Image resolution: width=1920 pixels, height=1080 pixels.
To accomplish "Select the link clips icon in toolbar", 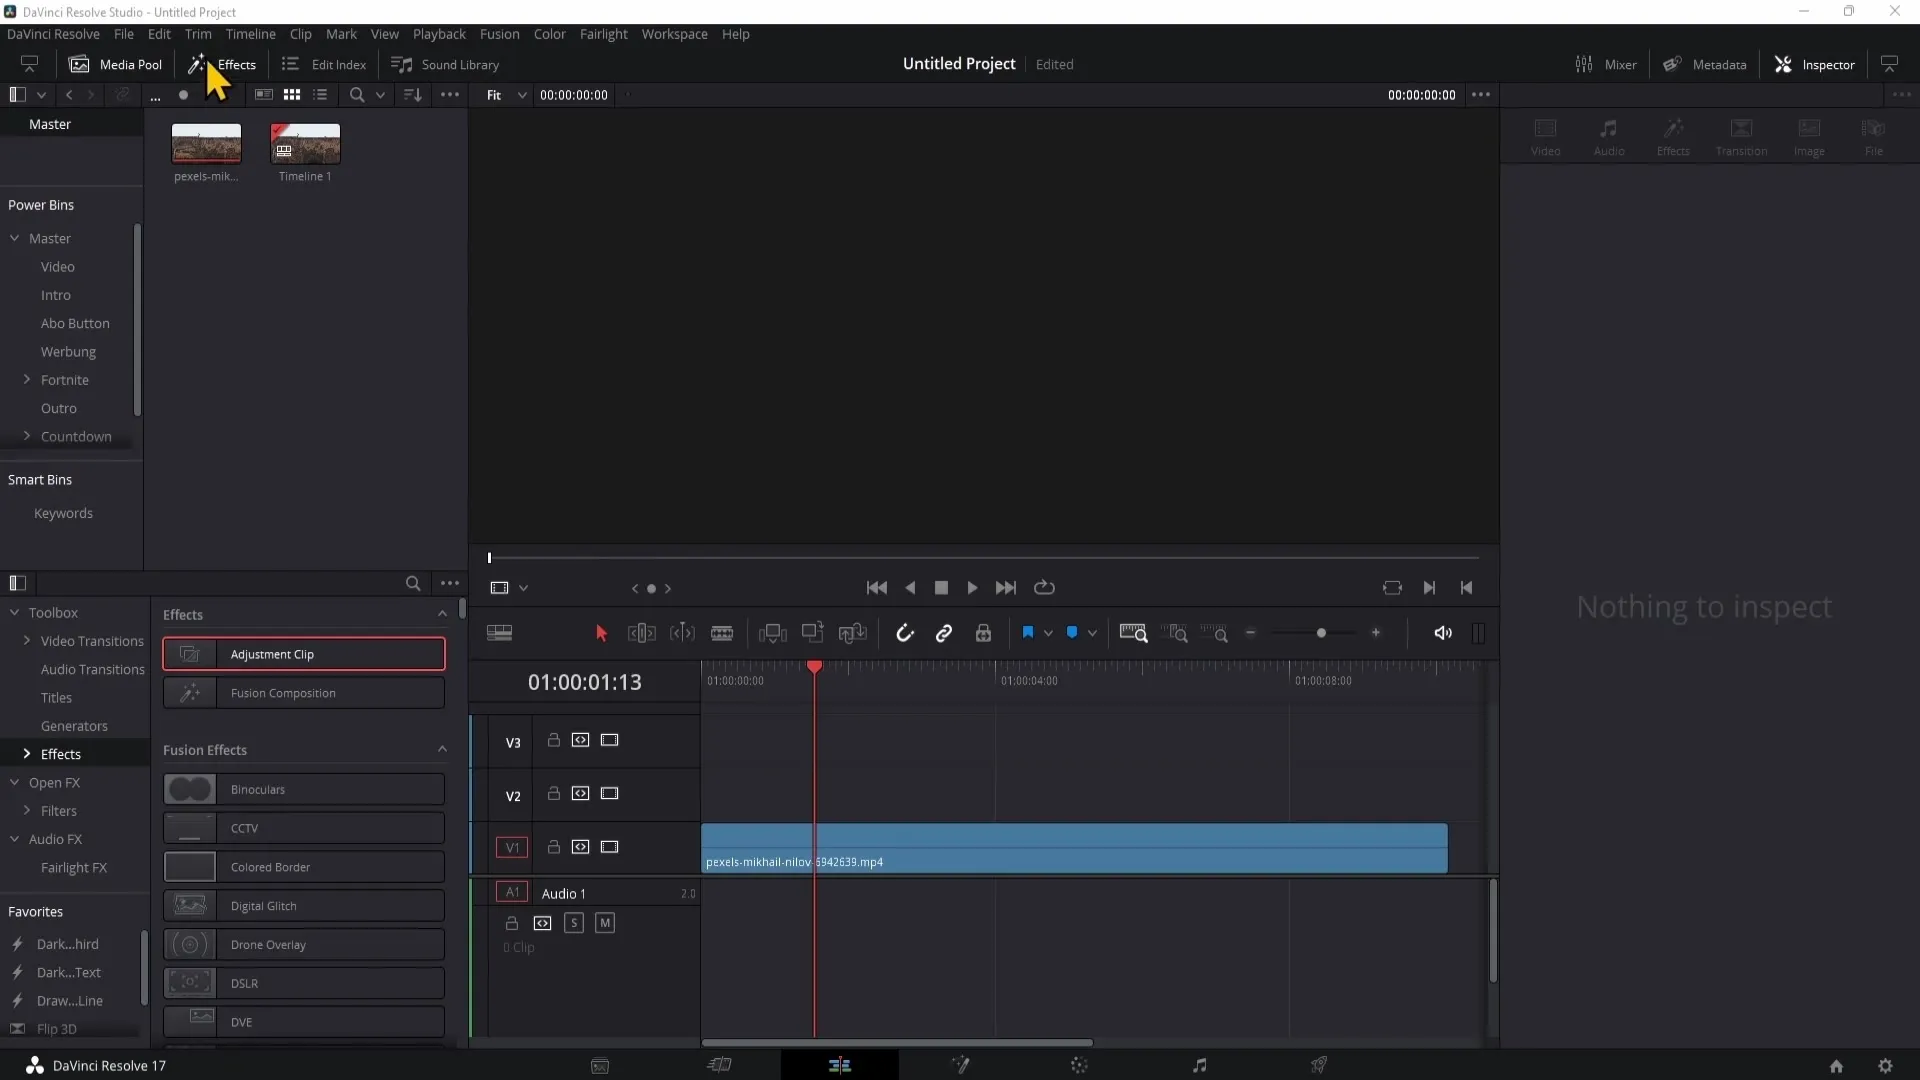I will pos(944,633).
